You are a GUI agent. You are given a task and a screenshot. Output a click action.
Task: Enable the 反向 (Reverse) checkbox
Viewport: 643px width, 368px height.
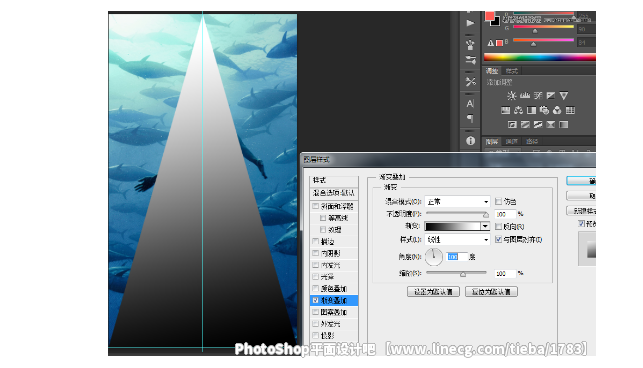point(498,226)
